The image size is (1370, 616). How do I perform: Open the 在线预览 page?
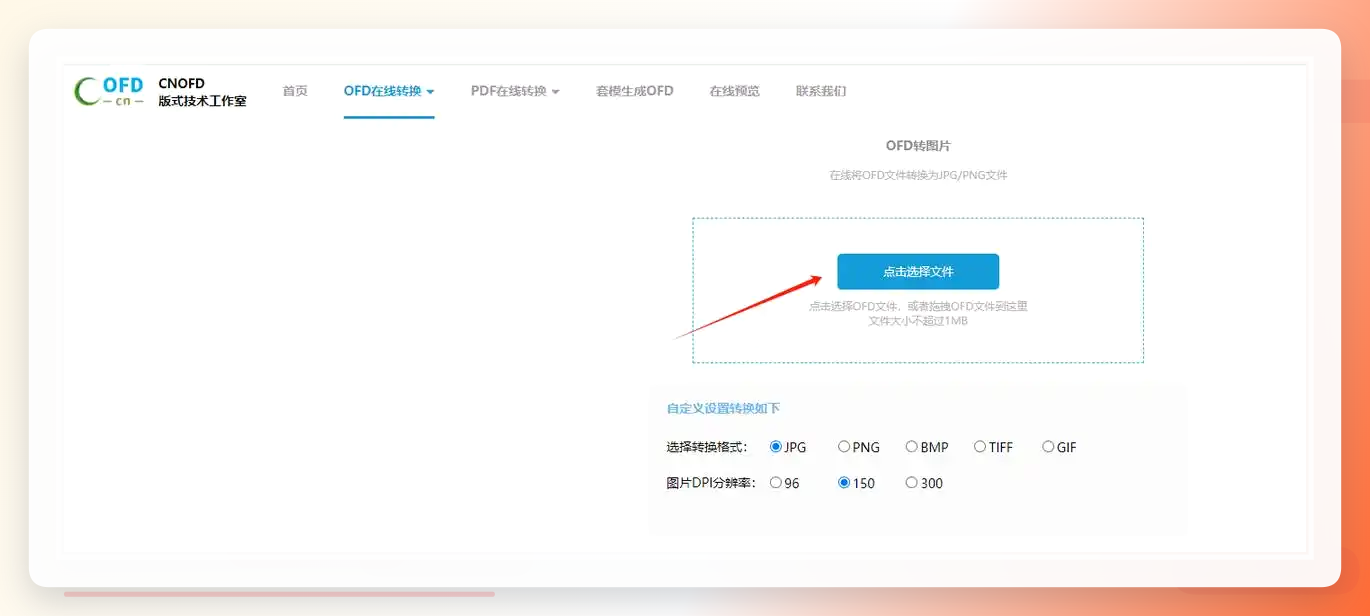(735, 91)
